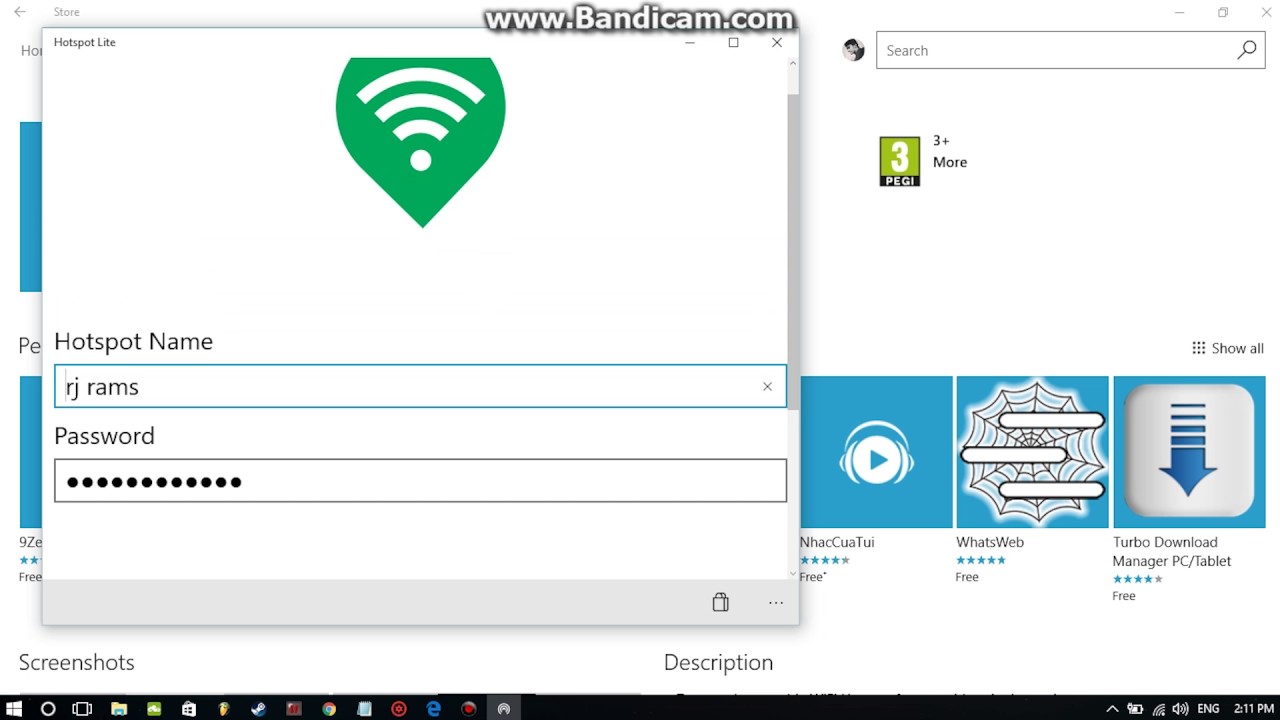Open the WhatsWeb app tile
This screenshot has height=720, width=1280.
[1032, 452]
